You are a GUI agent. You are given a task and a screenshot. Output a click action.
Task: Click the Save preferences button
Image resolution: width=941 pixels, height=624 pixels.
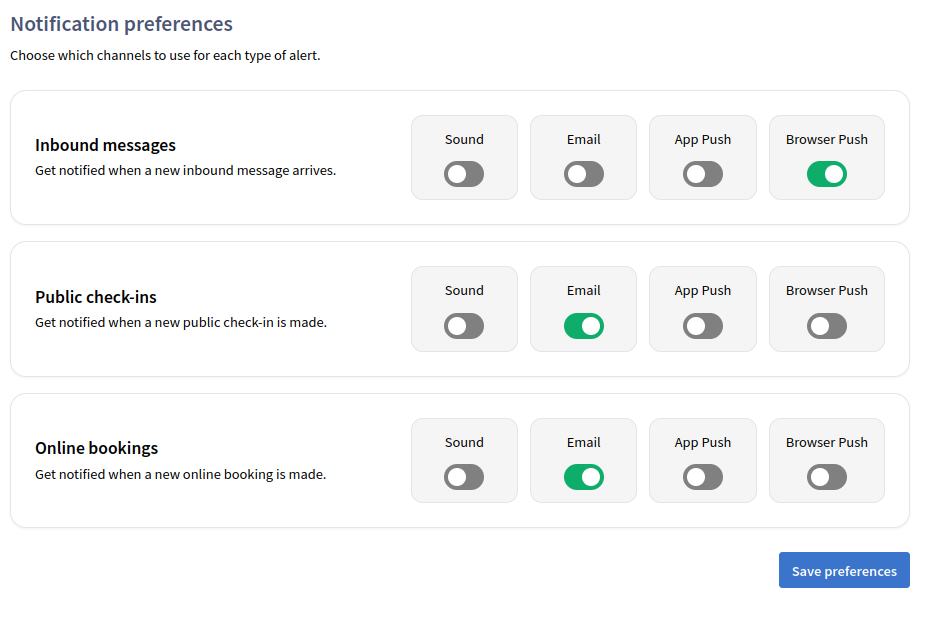click(x=844, y=571)
